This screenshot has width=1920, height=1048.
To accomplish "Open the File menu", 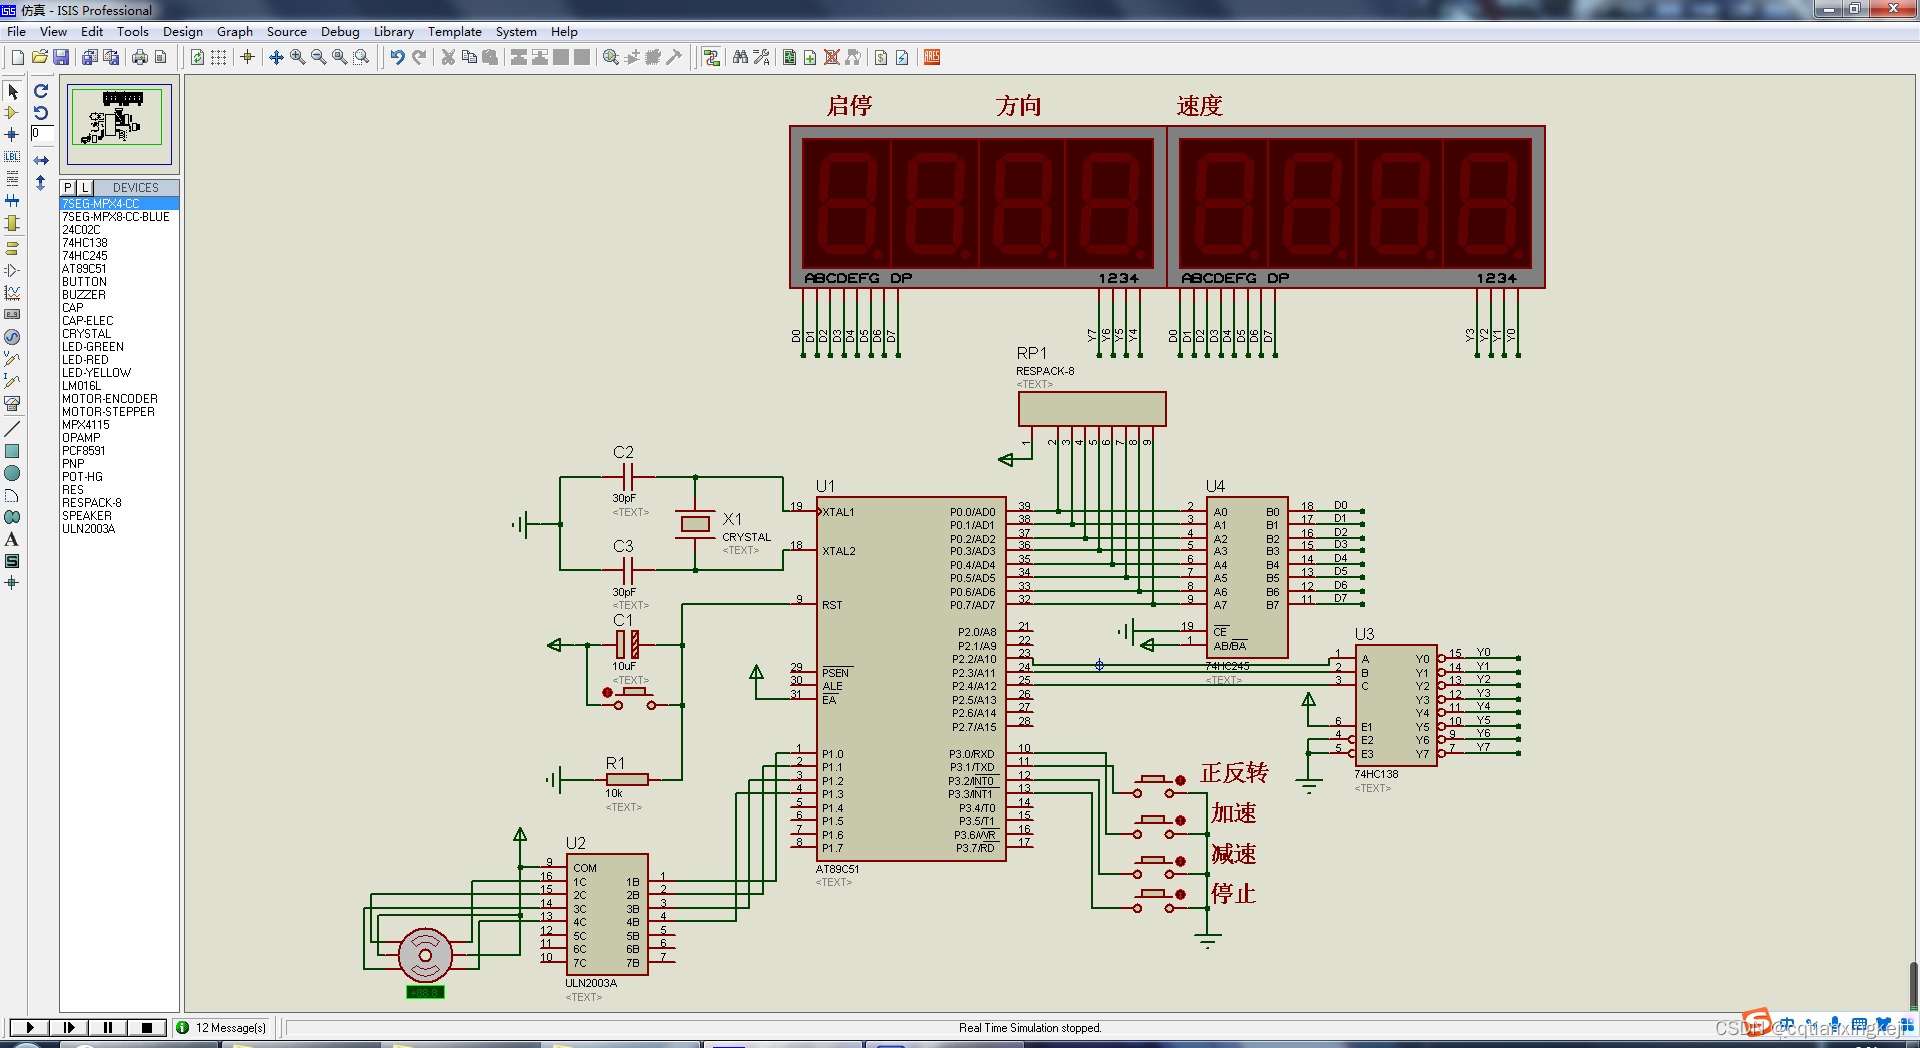I will [x=16, y=31].
